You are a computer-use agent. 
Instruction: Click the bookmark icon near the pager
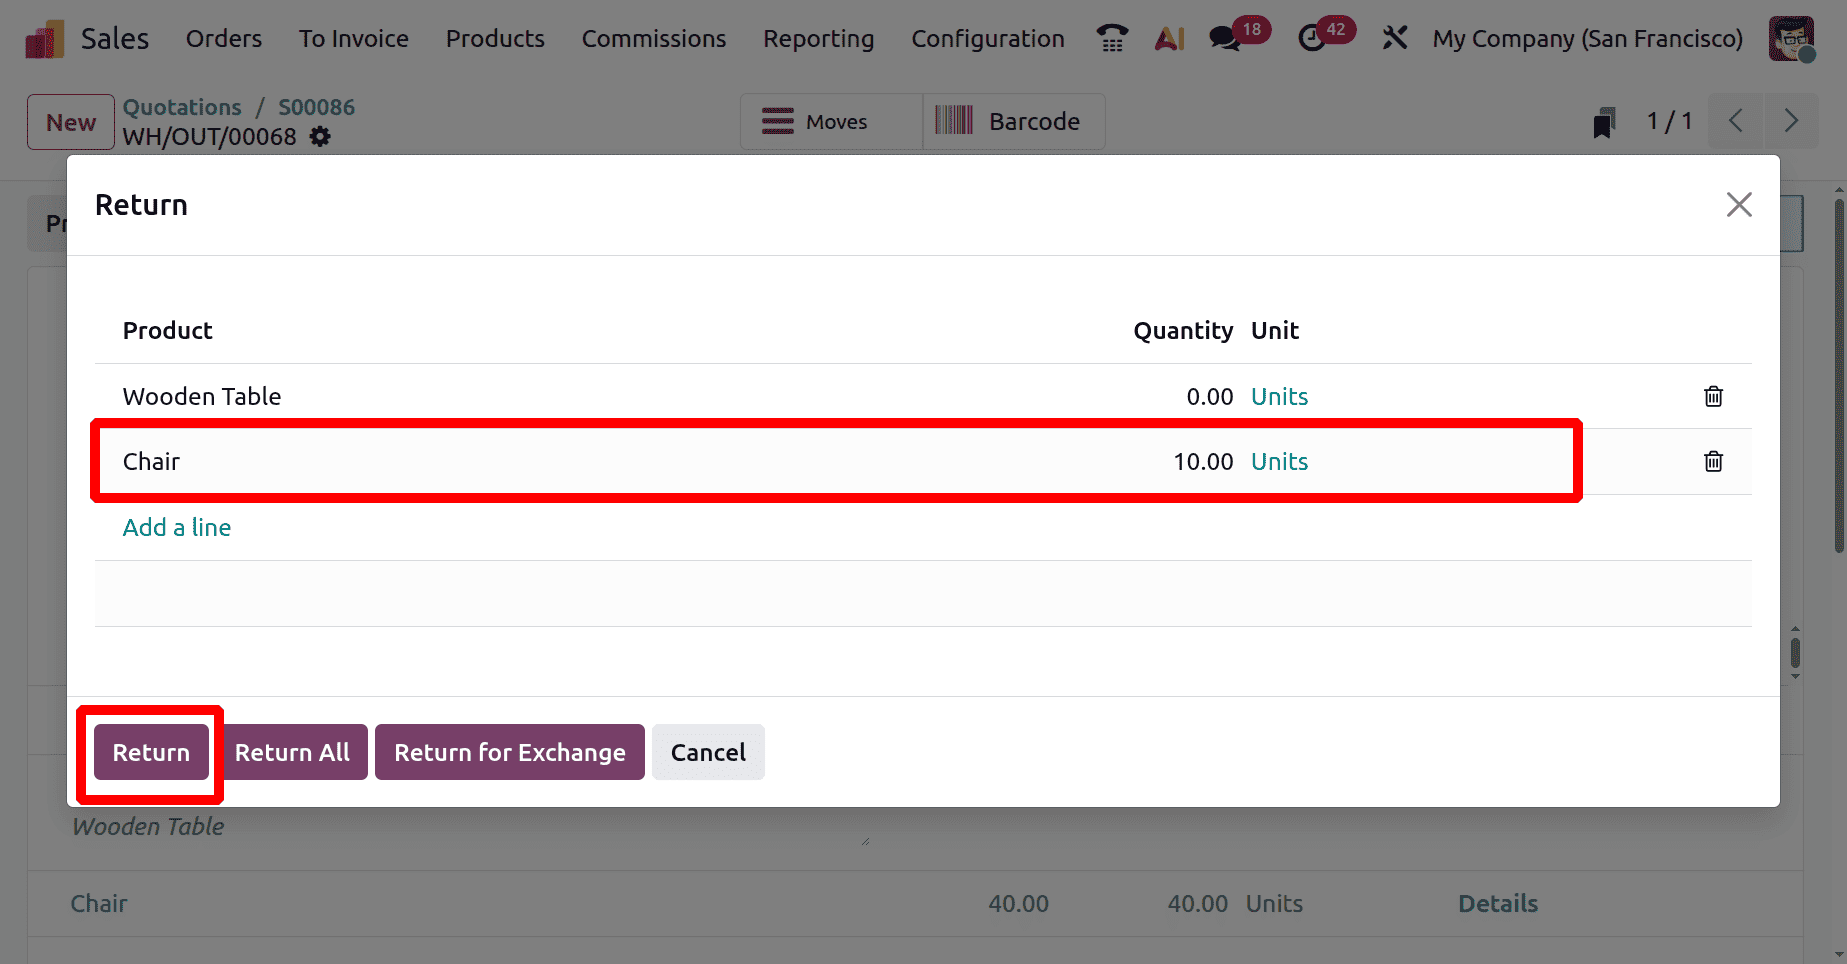coord(1604,121)
